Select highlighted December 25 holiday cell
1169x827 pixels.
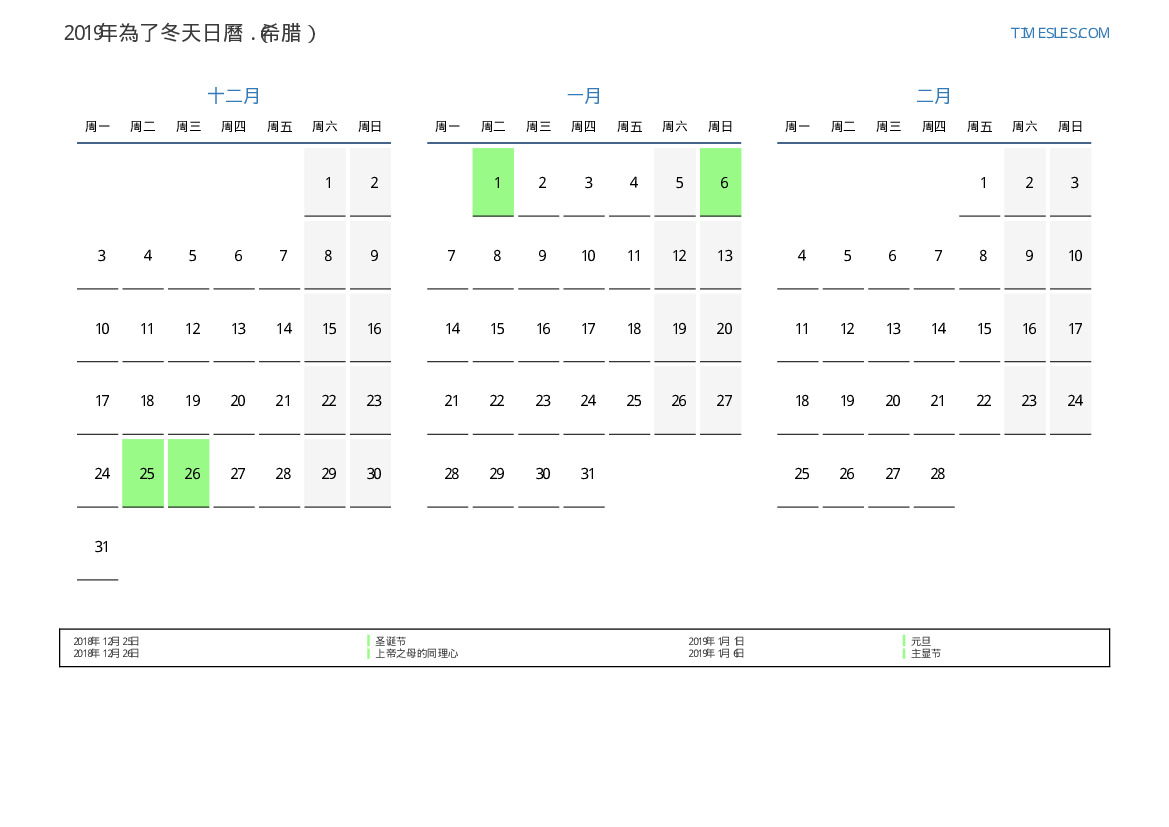pos(147,473)
